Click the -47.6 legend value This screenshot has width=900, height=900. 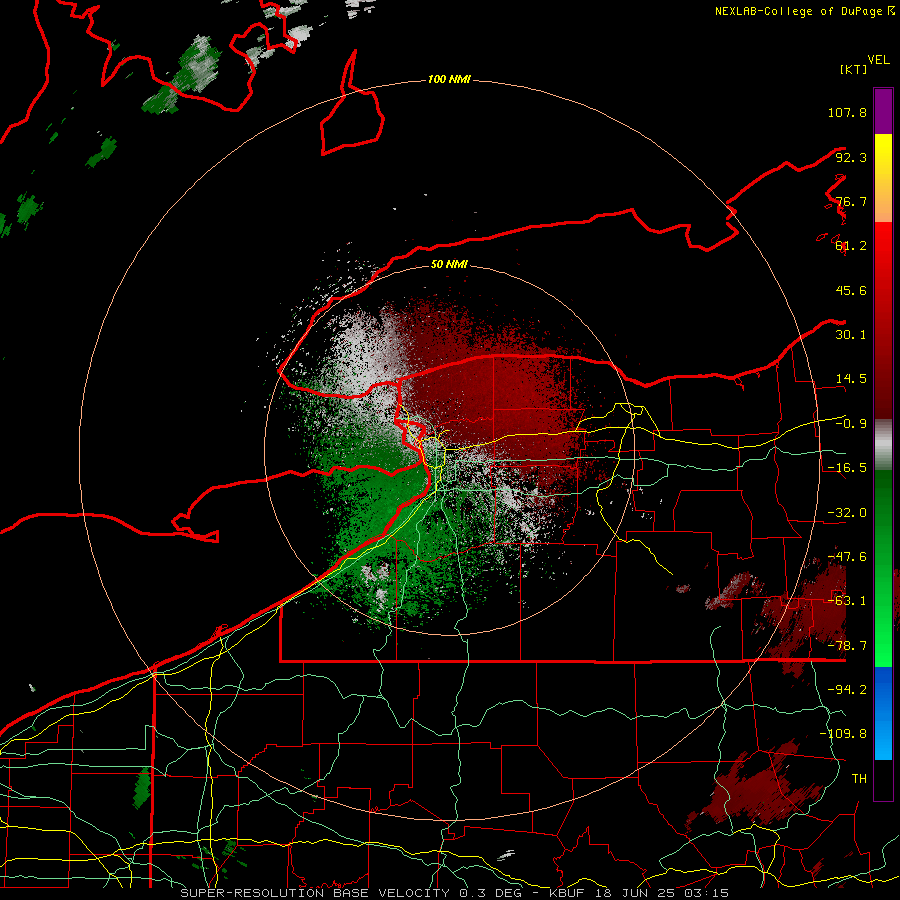click(x=847, y=557)
